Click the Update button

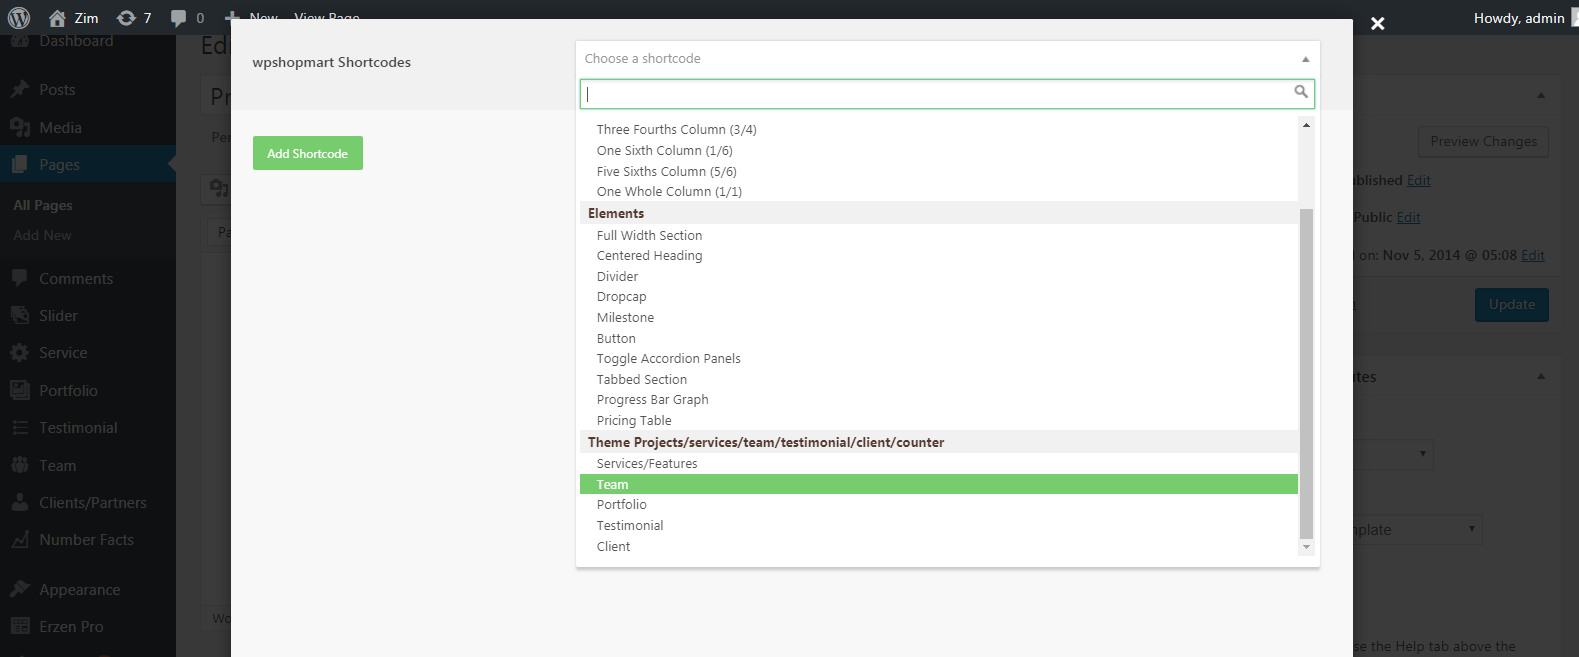1512,305
